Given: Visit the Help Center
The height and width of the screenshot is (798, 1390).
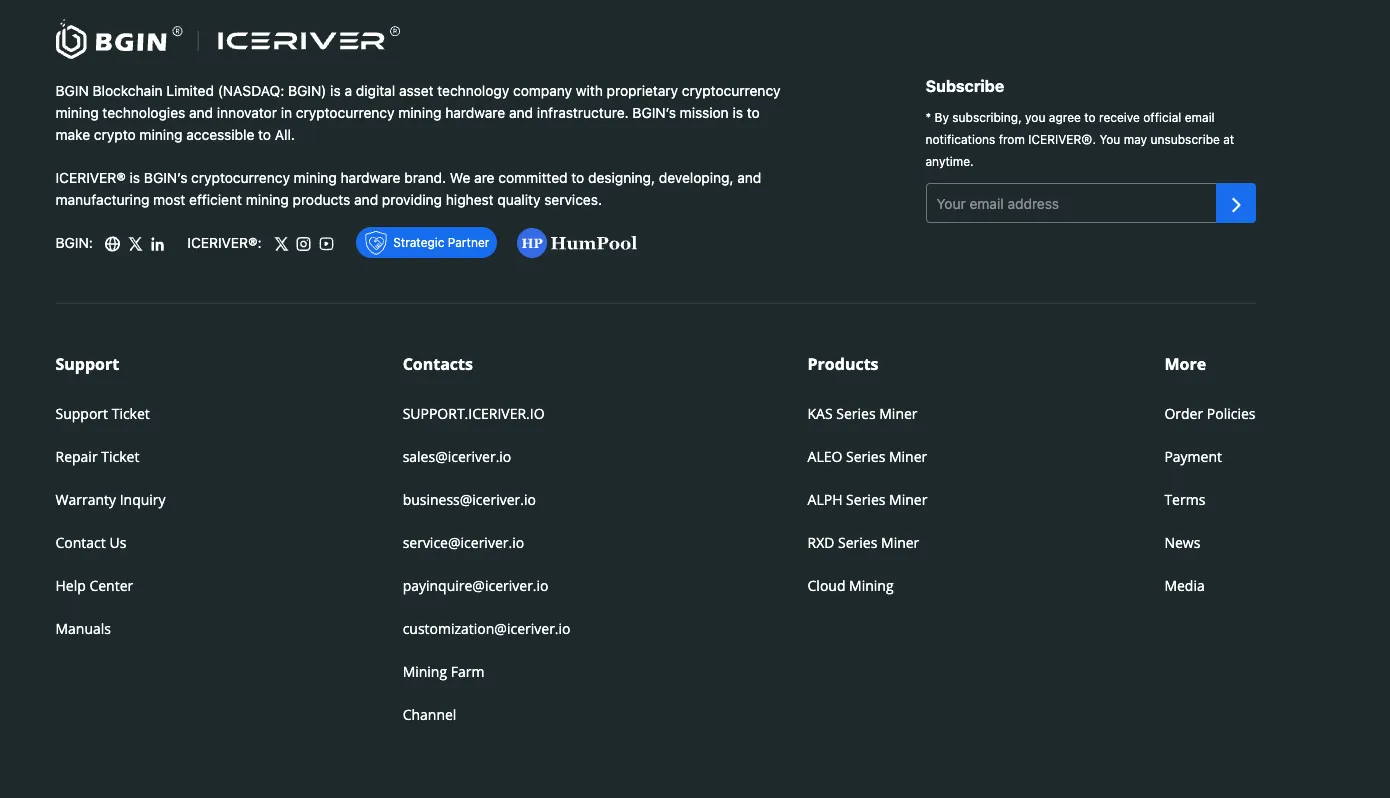Looking at the screenshot, I should tap(94, 586).
